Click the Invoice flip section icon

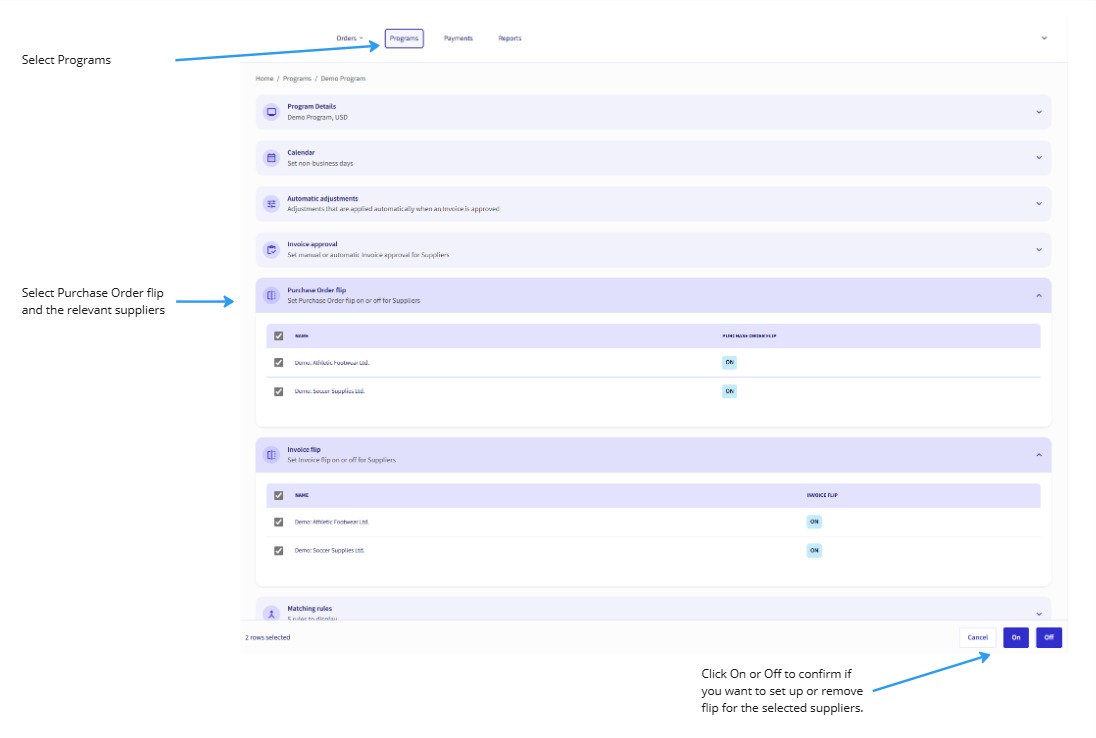pos(271,455)
